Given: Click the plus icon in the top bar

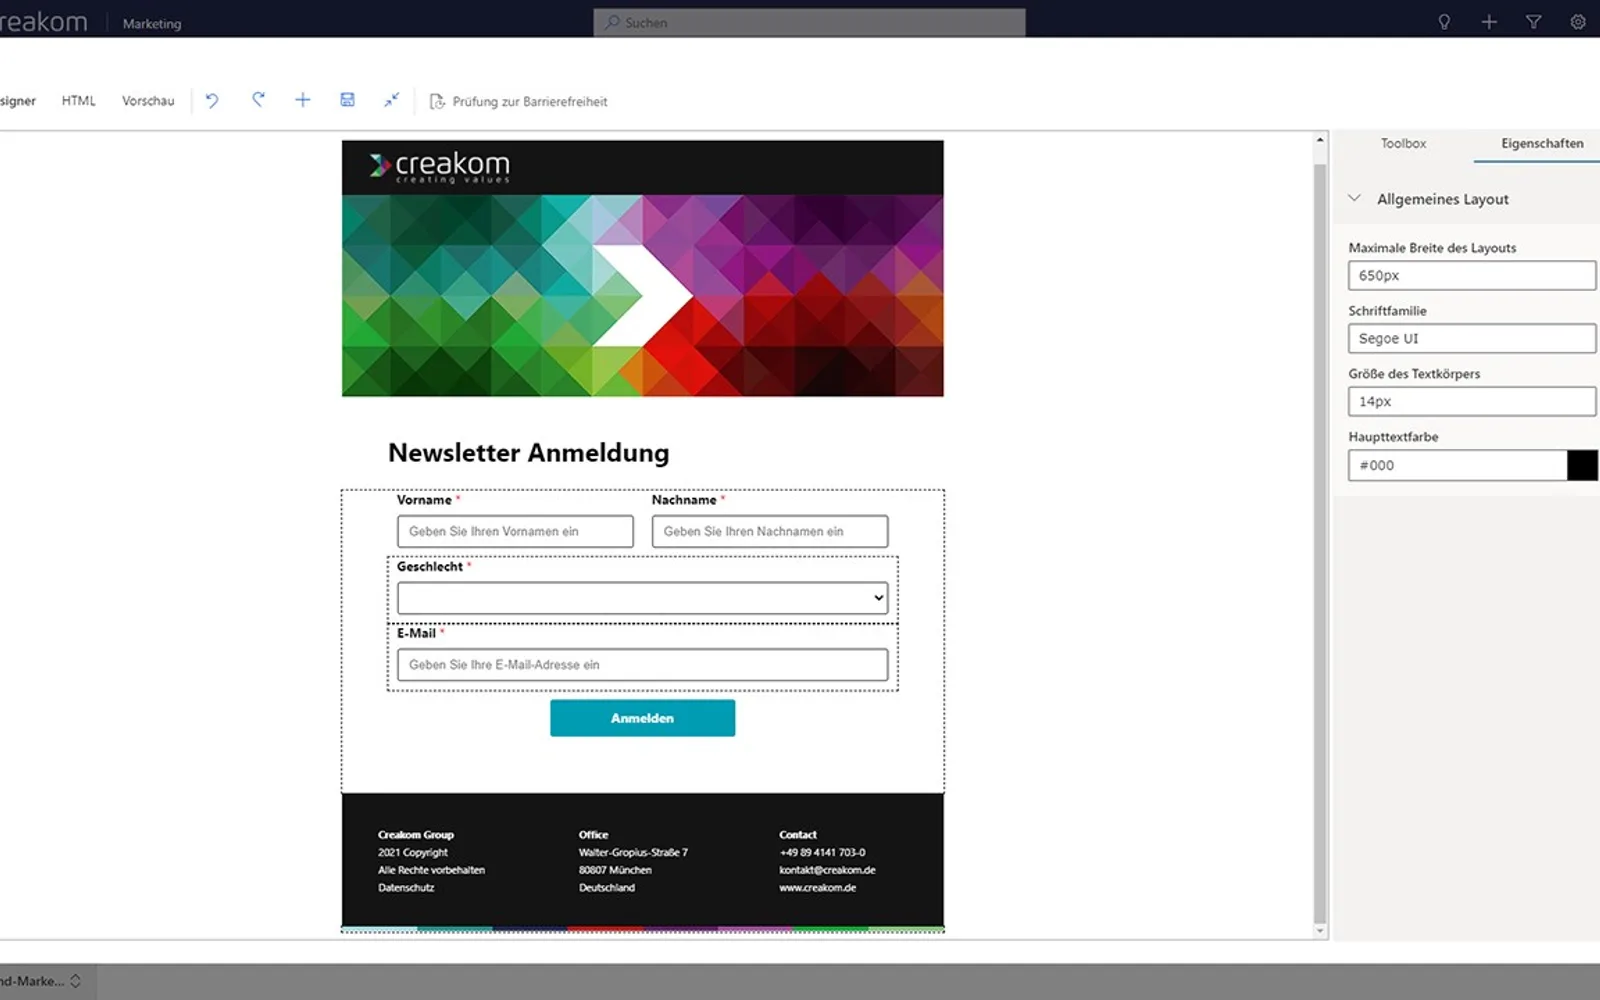Looking at the screenshot, I should (x=1489, y=22).
